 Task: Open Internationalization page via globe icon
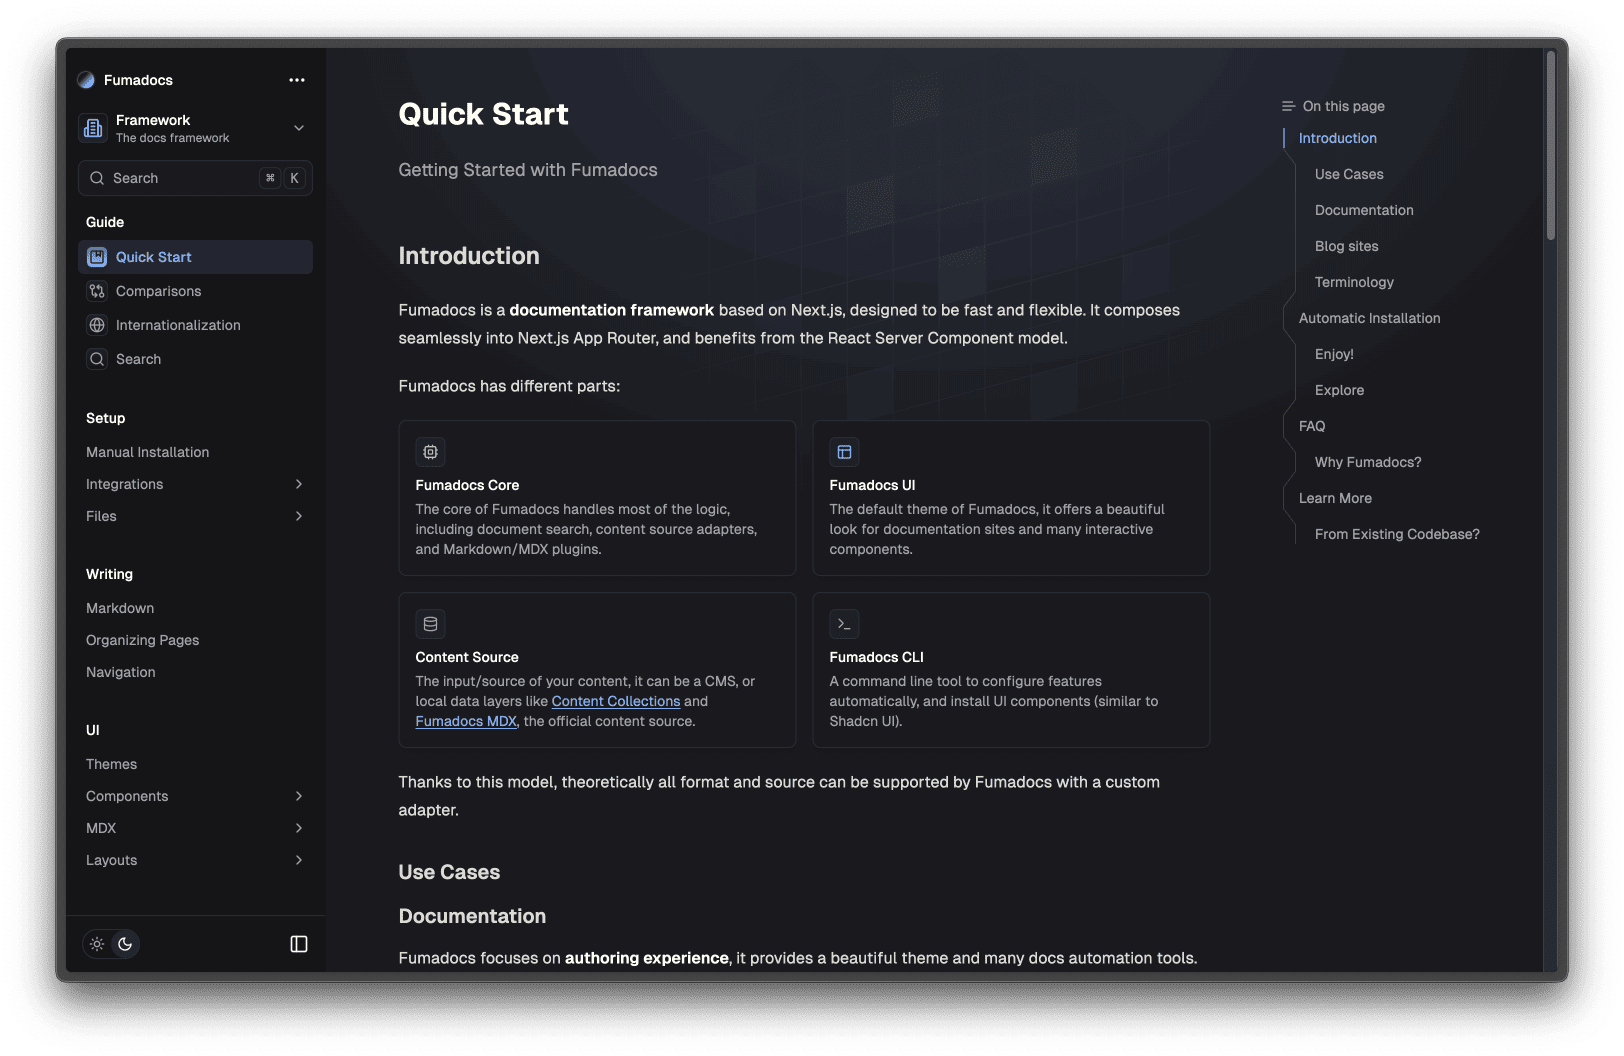tap(97, 325)
